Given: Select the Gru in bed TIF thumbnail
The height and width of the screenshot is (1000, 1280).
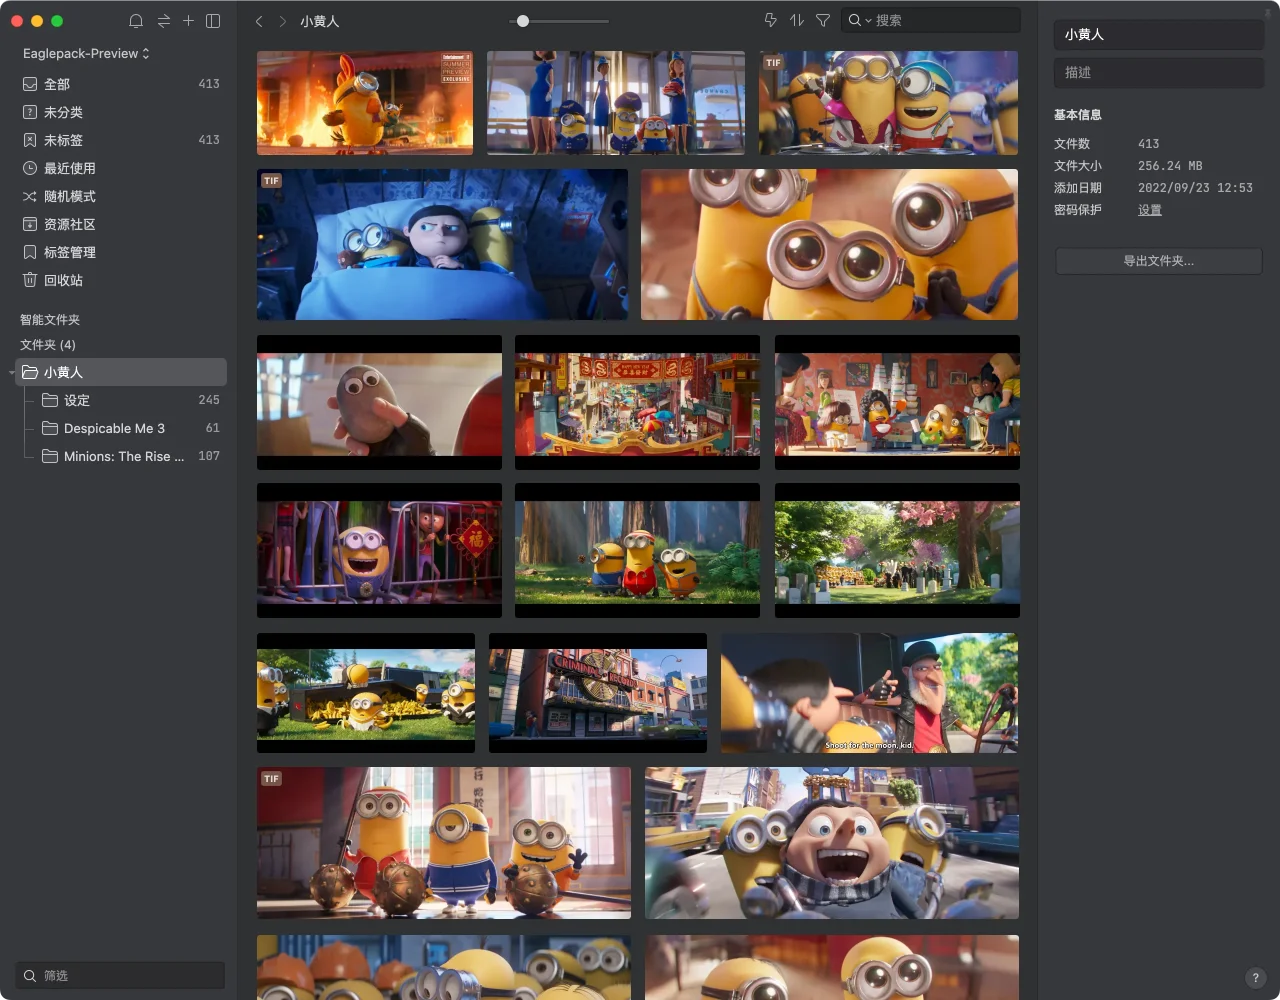Looking at the screenshot, I should click(442, 244).
